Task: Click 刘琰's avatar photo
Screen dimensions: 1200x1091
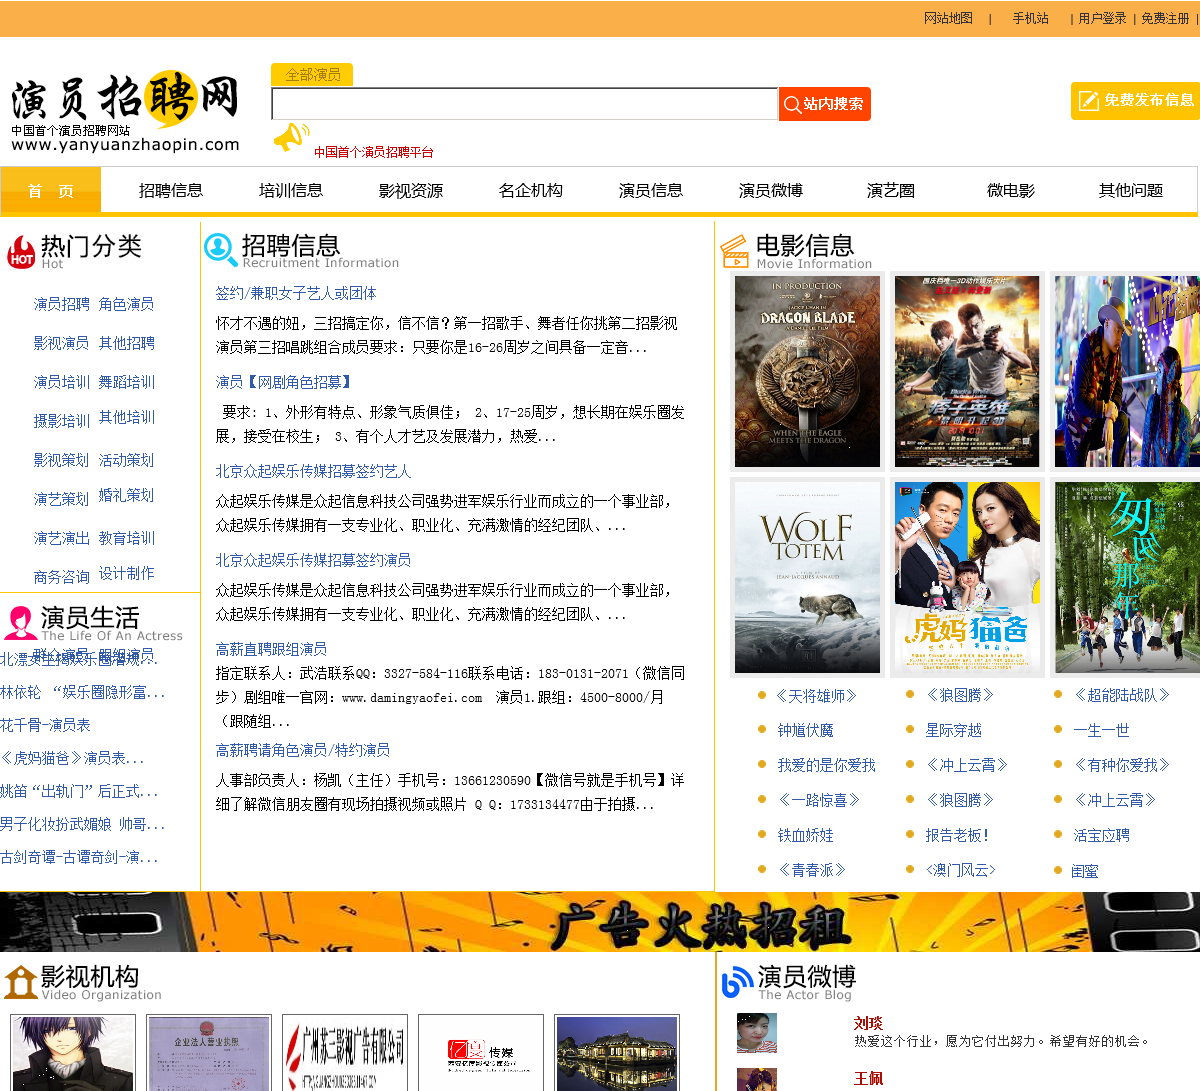Action: [757, 1033]
